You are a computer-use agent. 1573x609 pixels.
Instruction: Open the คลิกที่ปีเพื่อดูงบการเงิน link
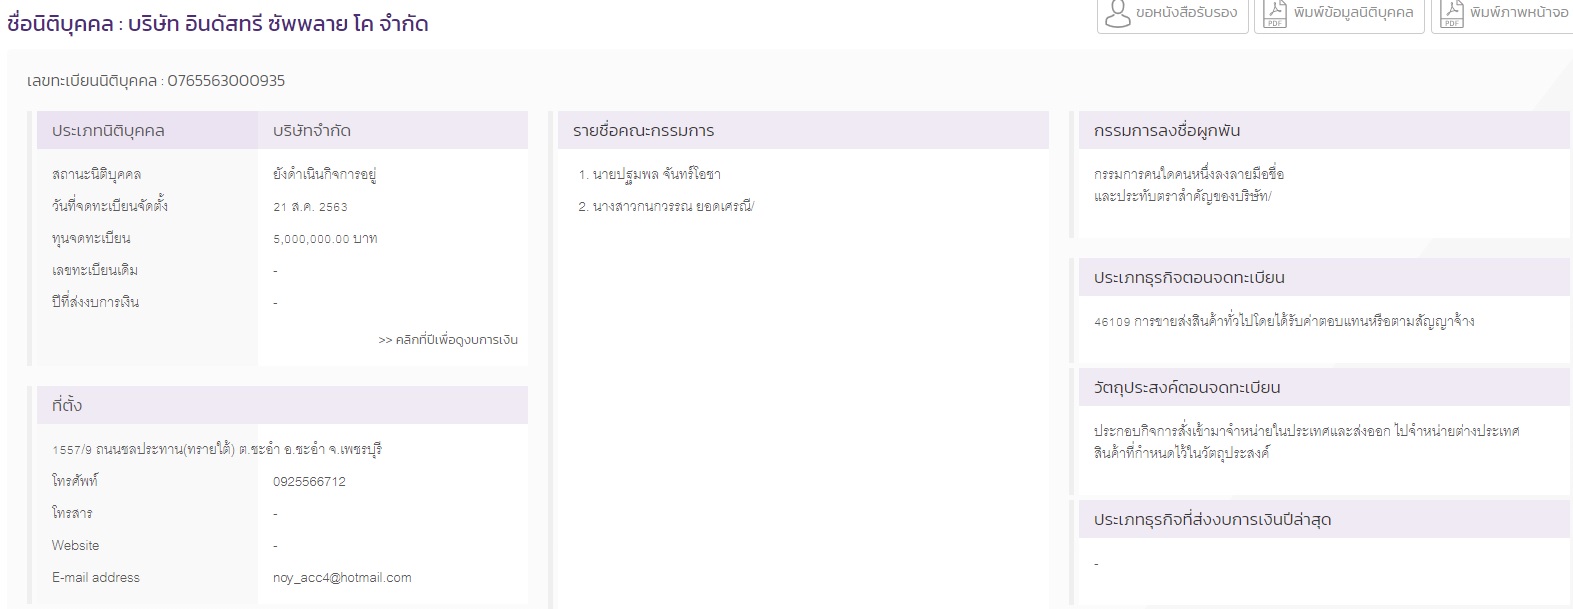(x=447, y=340)
